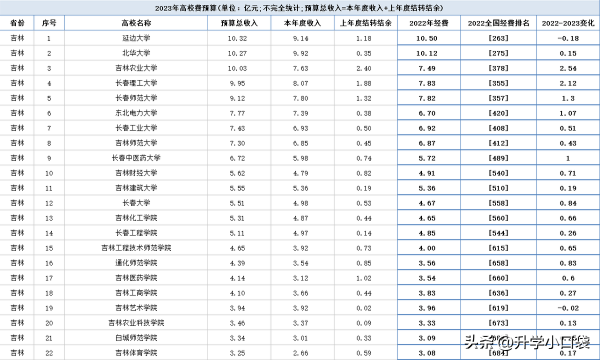This screenshot has width=600, height=360.
Task: Click the change value -0.18
Action: pyautogui.click(x=568, y=38)
